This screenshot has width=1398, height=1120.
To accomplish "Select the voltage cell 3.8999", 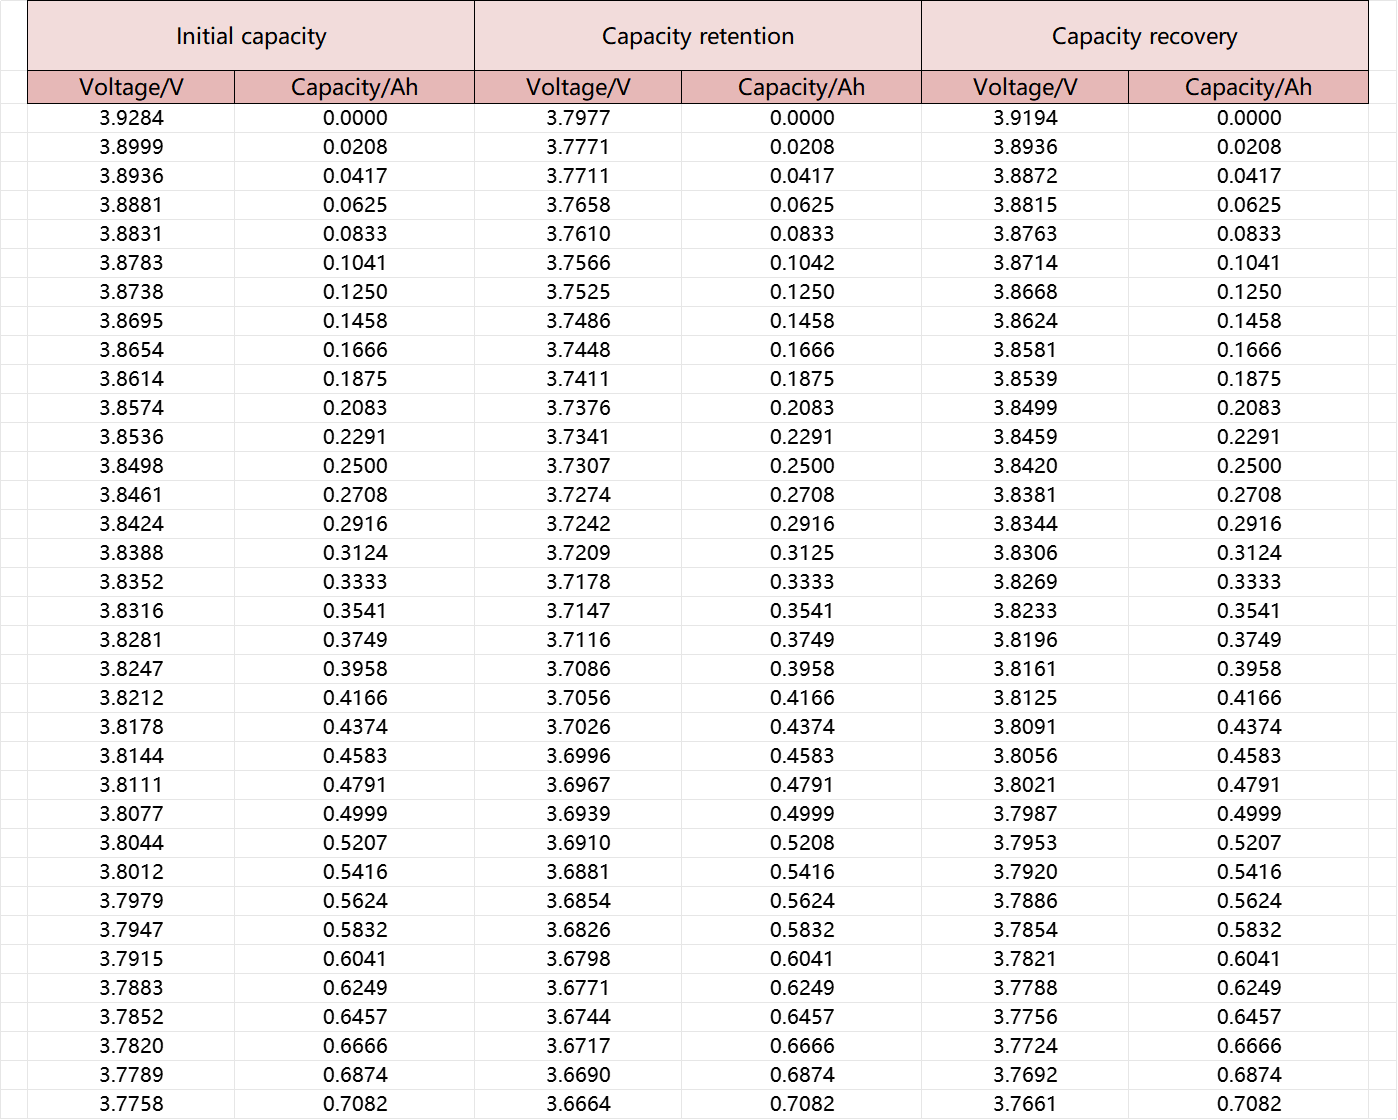I will click(x=131, y=147).
